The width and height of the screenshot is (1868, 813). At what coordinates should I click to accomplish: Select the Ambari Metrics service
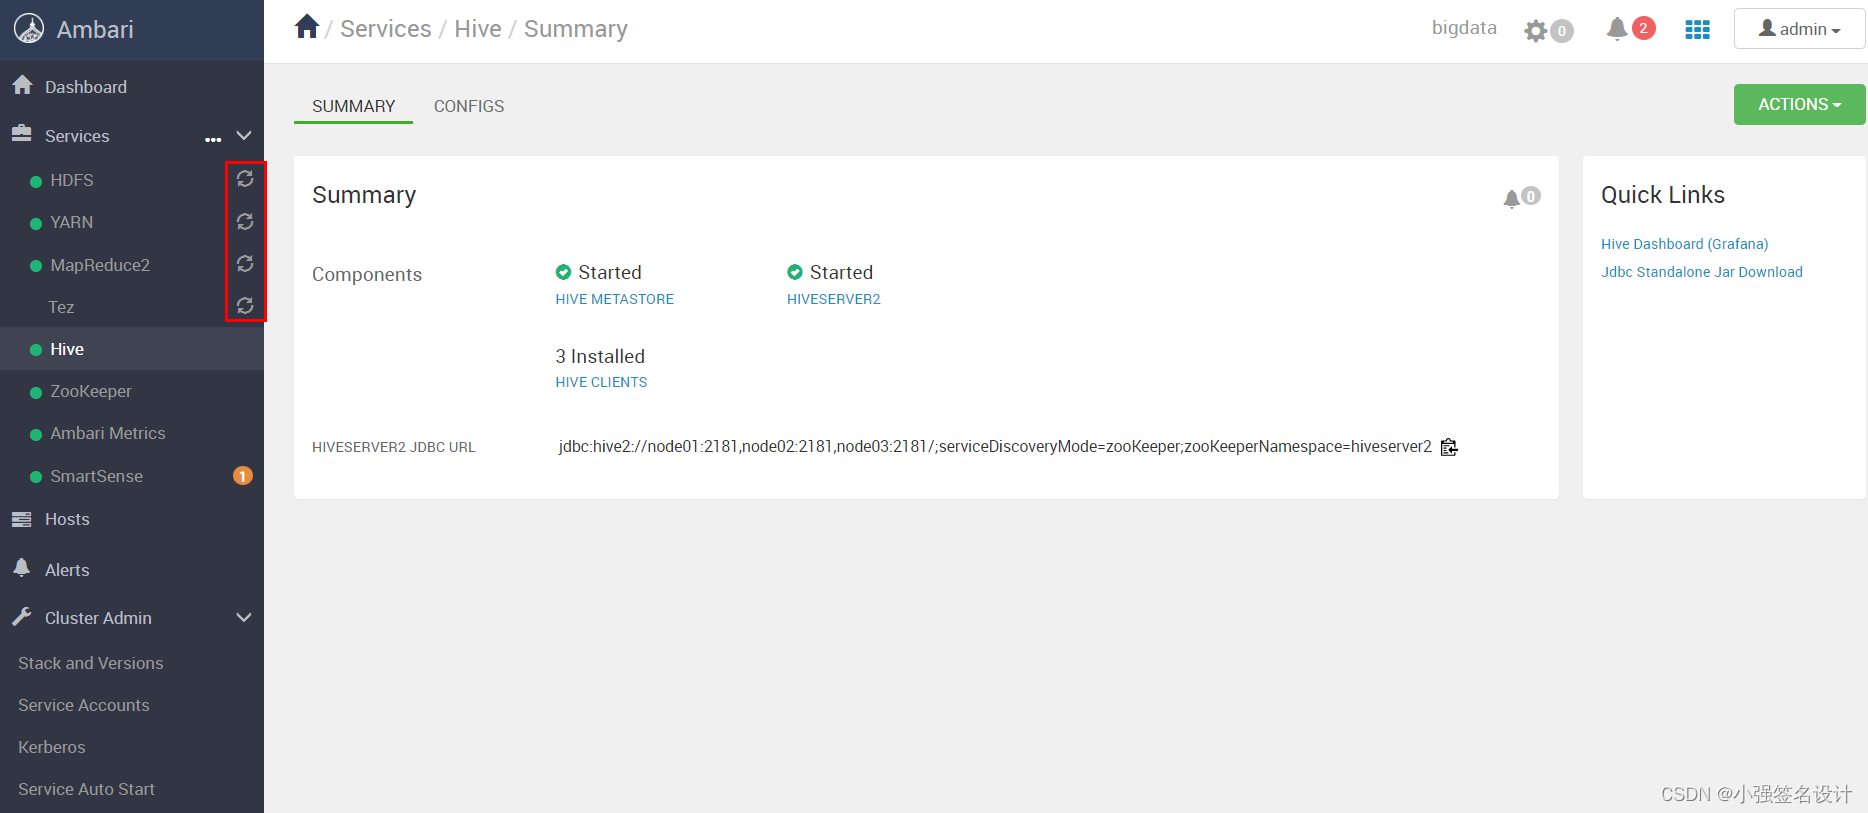point(108,433)
